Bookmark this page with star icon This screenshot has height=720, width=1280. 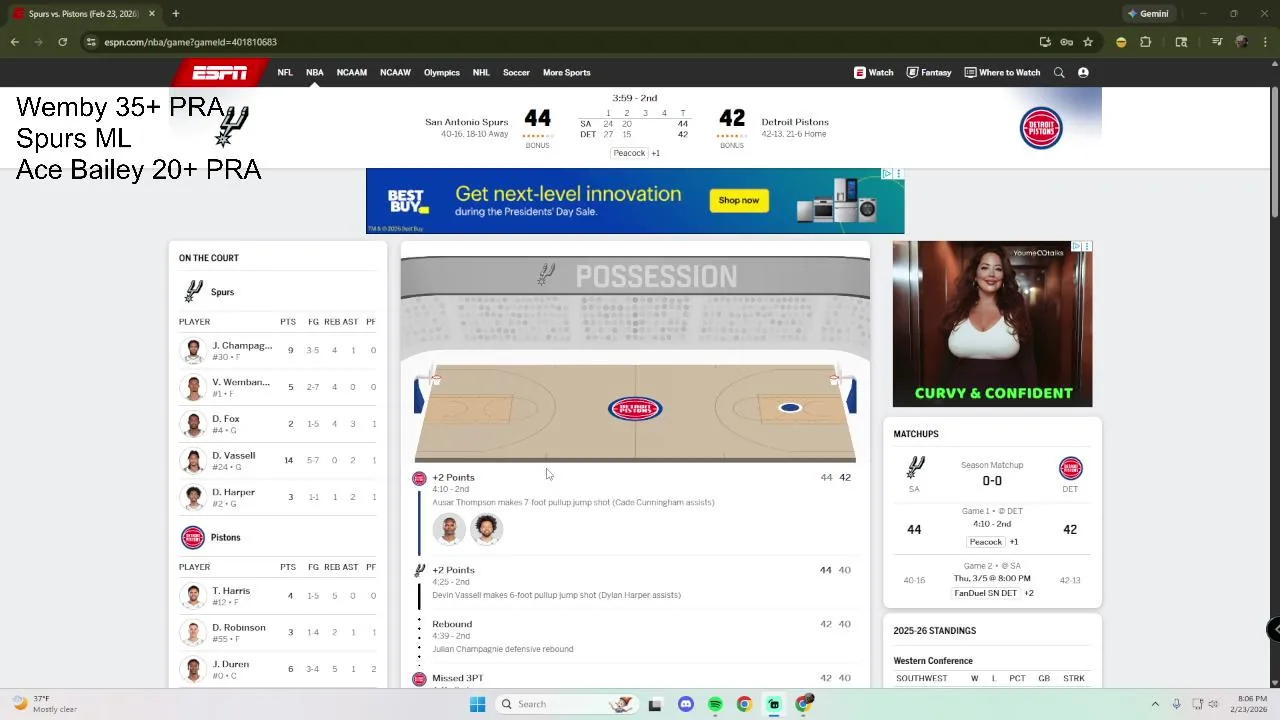coord(1088,42)
